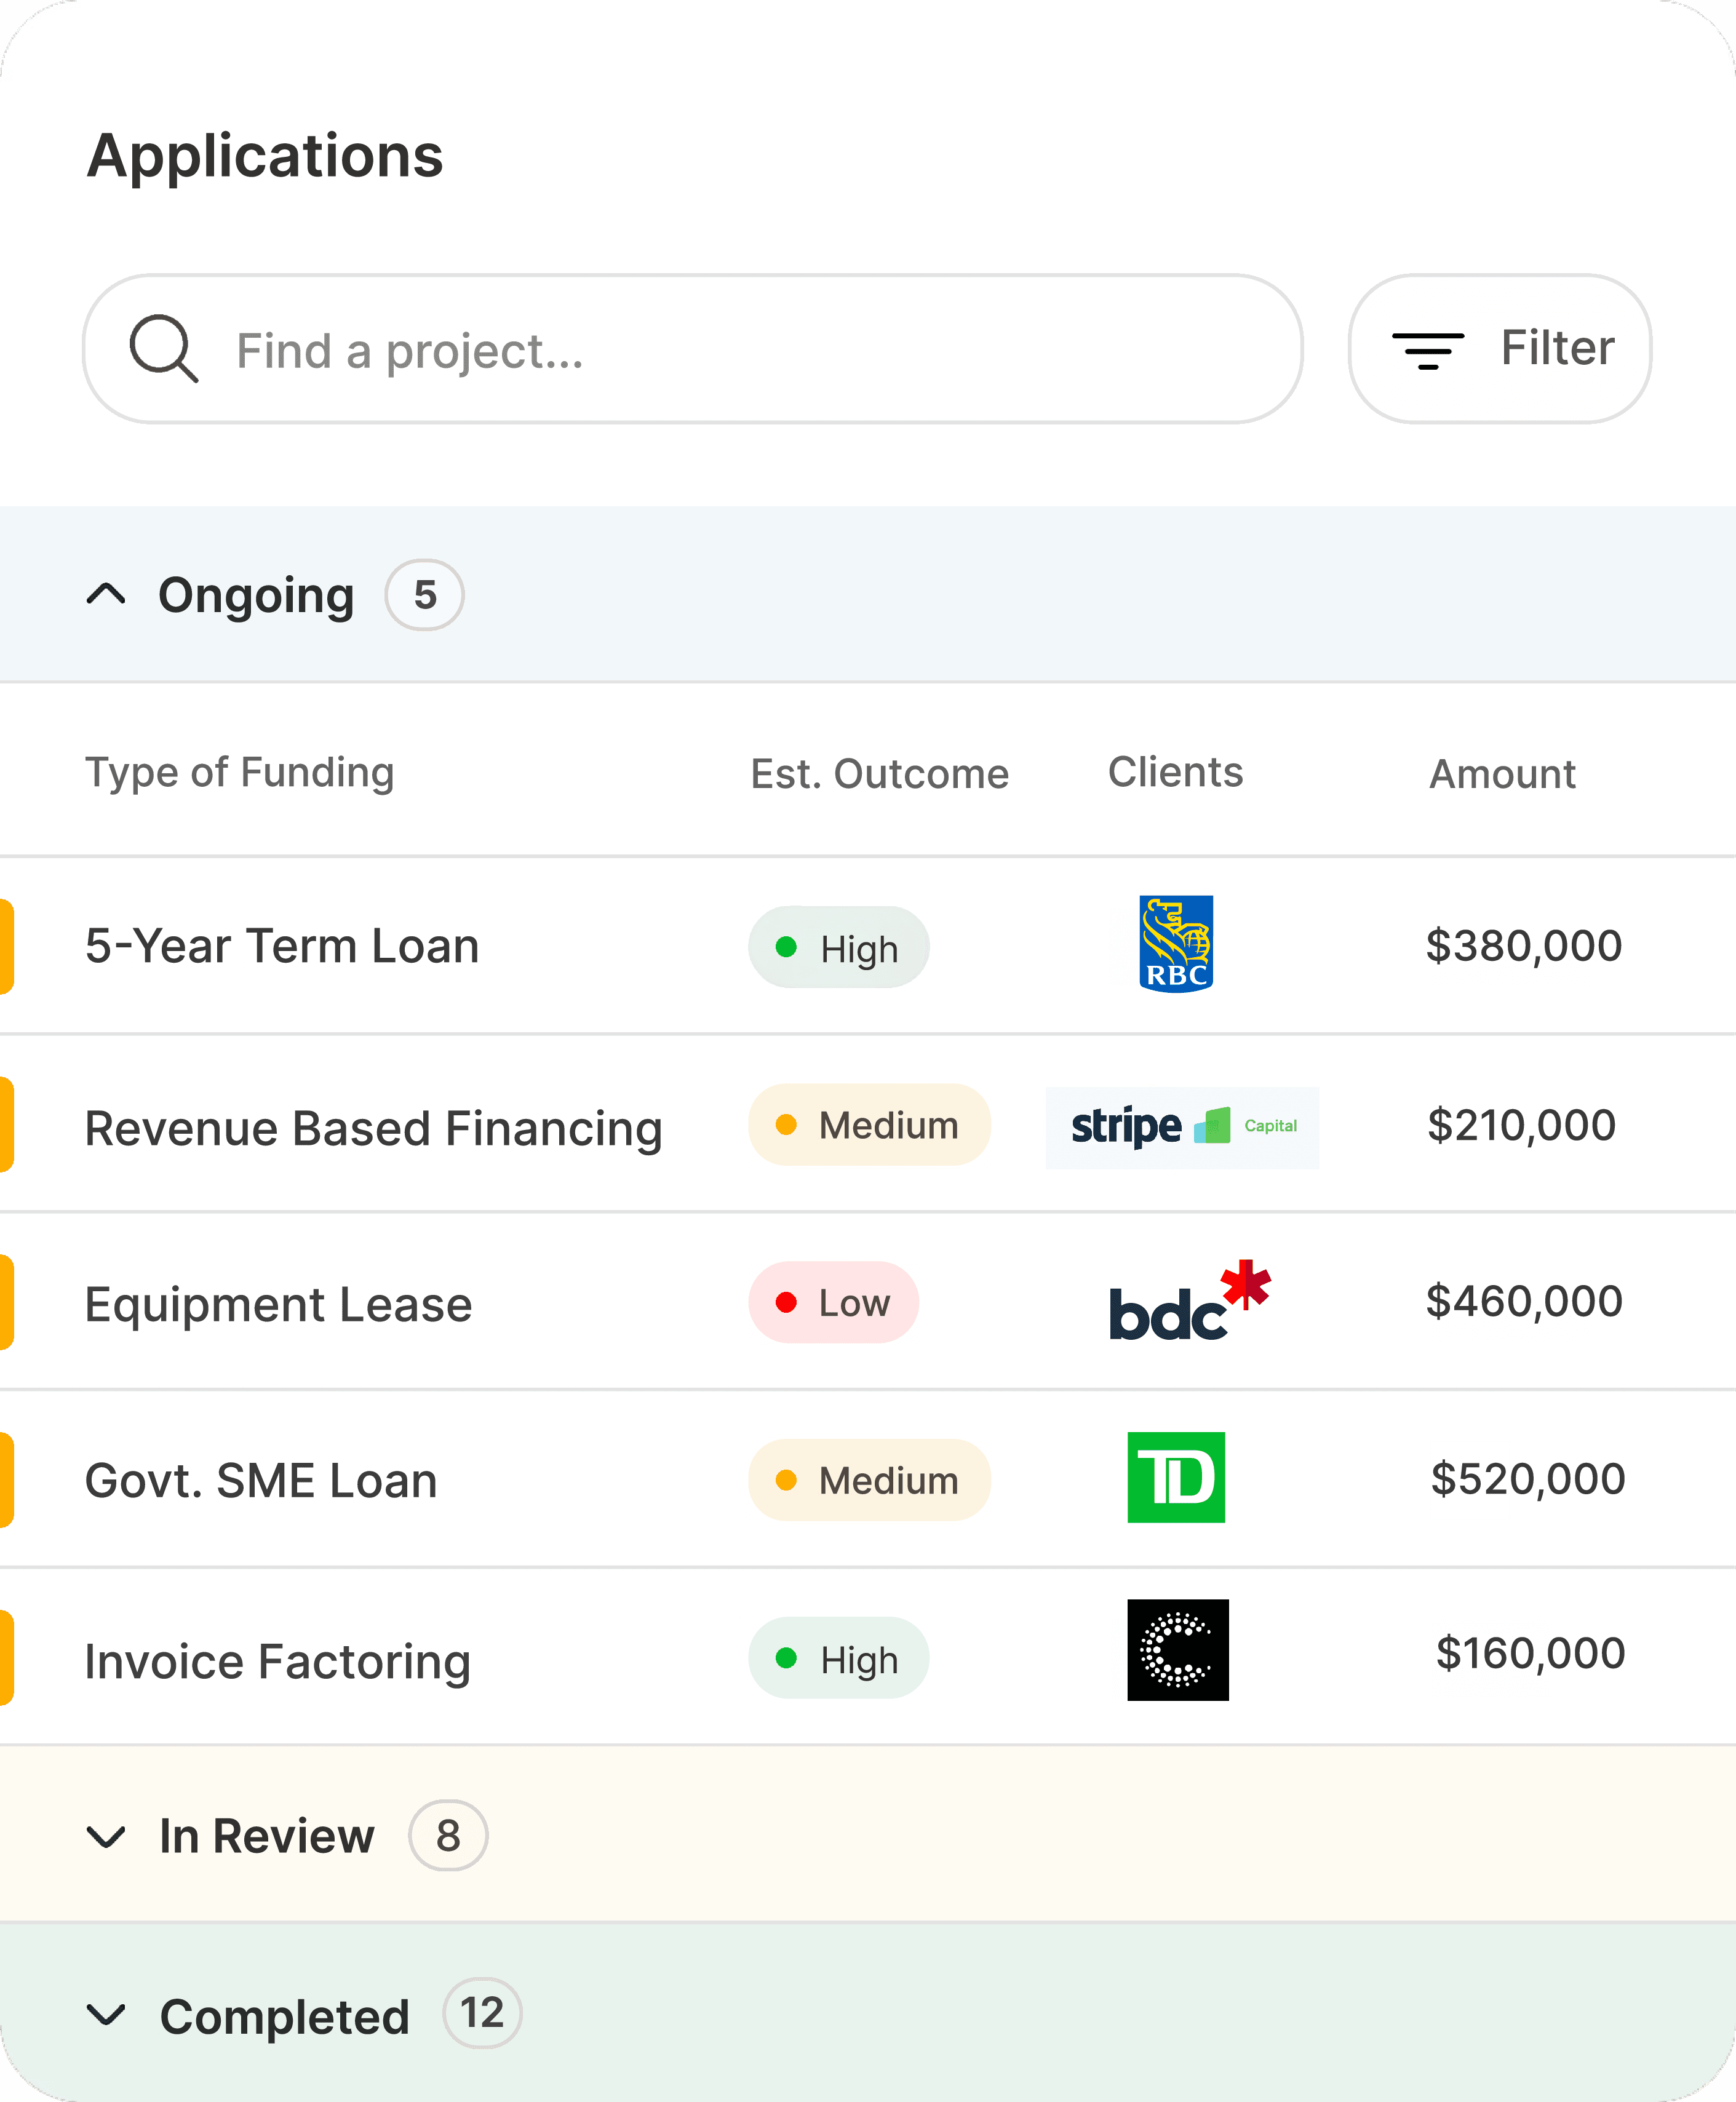Click the filter lines icon

[x=1427, y=350]
